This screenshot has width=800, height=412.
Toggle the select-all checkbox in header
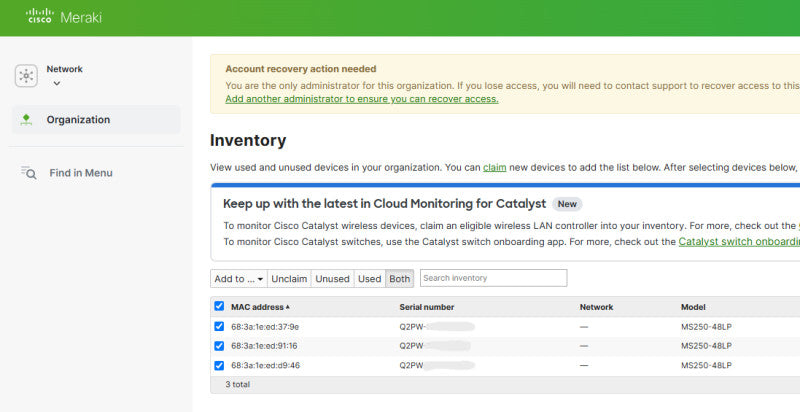pos(219,306)
